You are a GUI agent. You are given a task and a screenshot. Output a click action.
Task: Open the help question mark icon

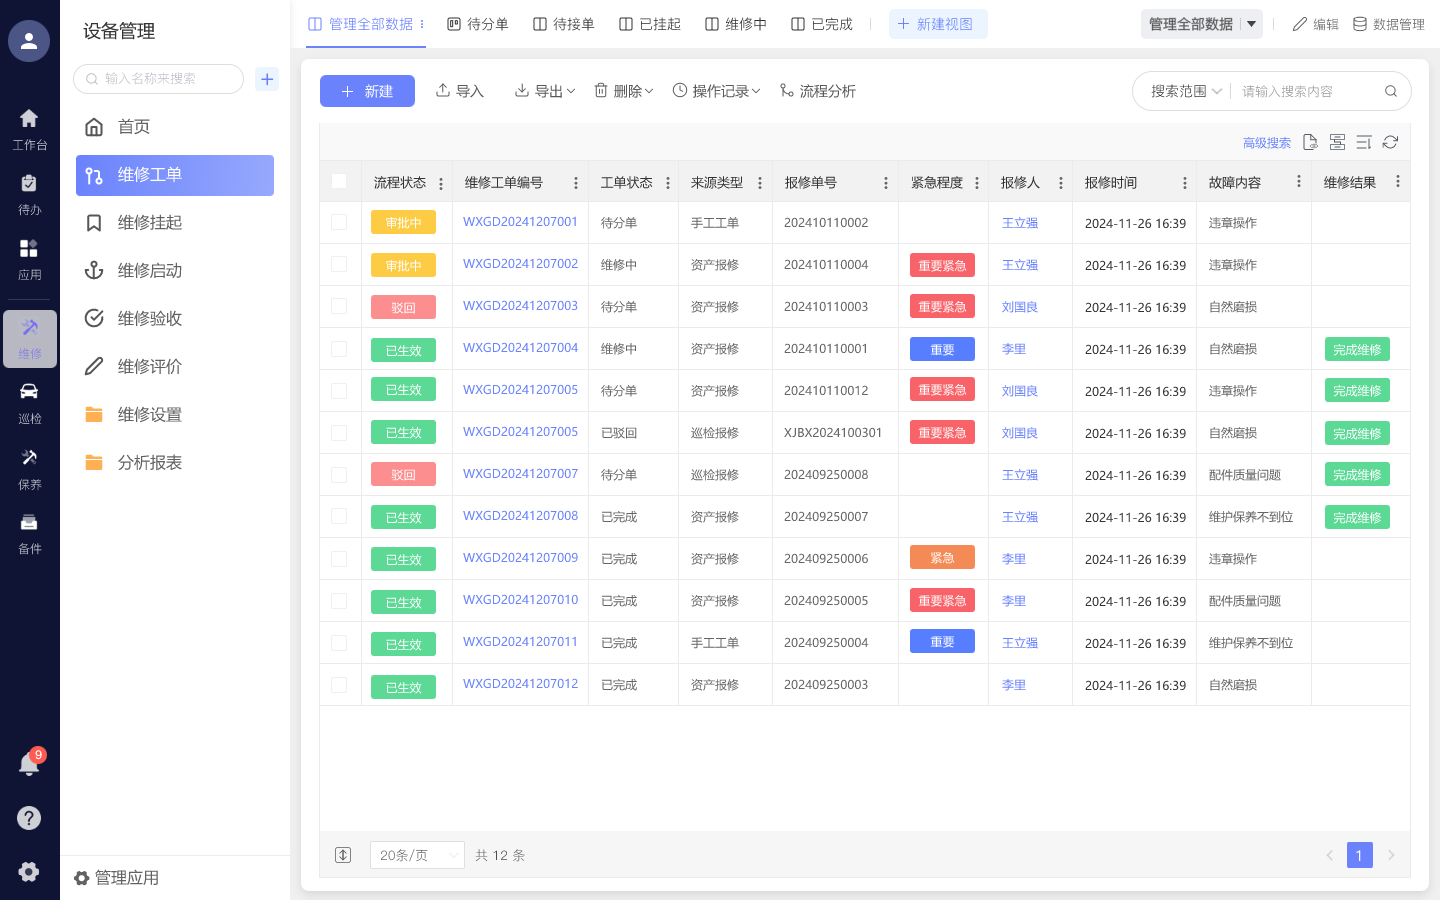29,818
